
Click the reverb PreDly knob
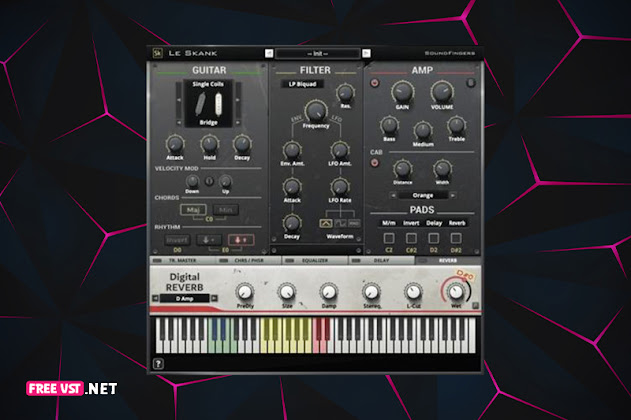244,292
